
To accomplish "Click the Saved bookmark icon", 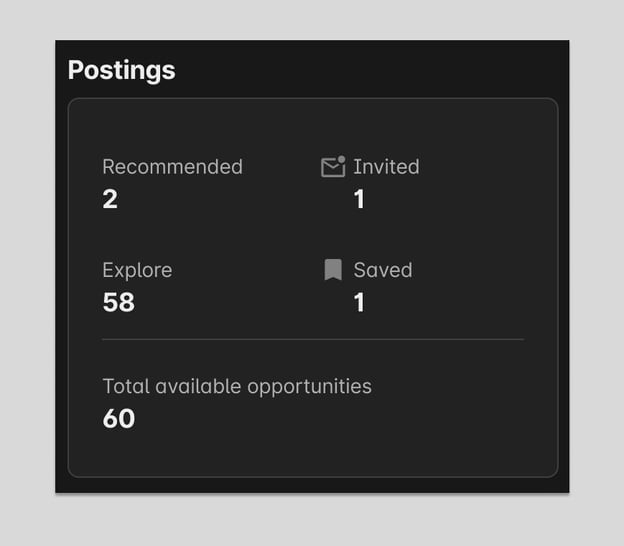I will point(333,270).
